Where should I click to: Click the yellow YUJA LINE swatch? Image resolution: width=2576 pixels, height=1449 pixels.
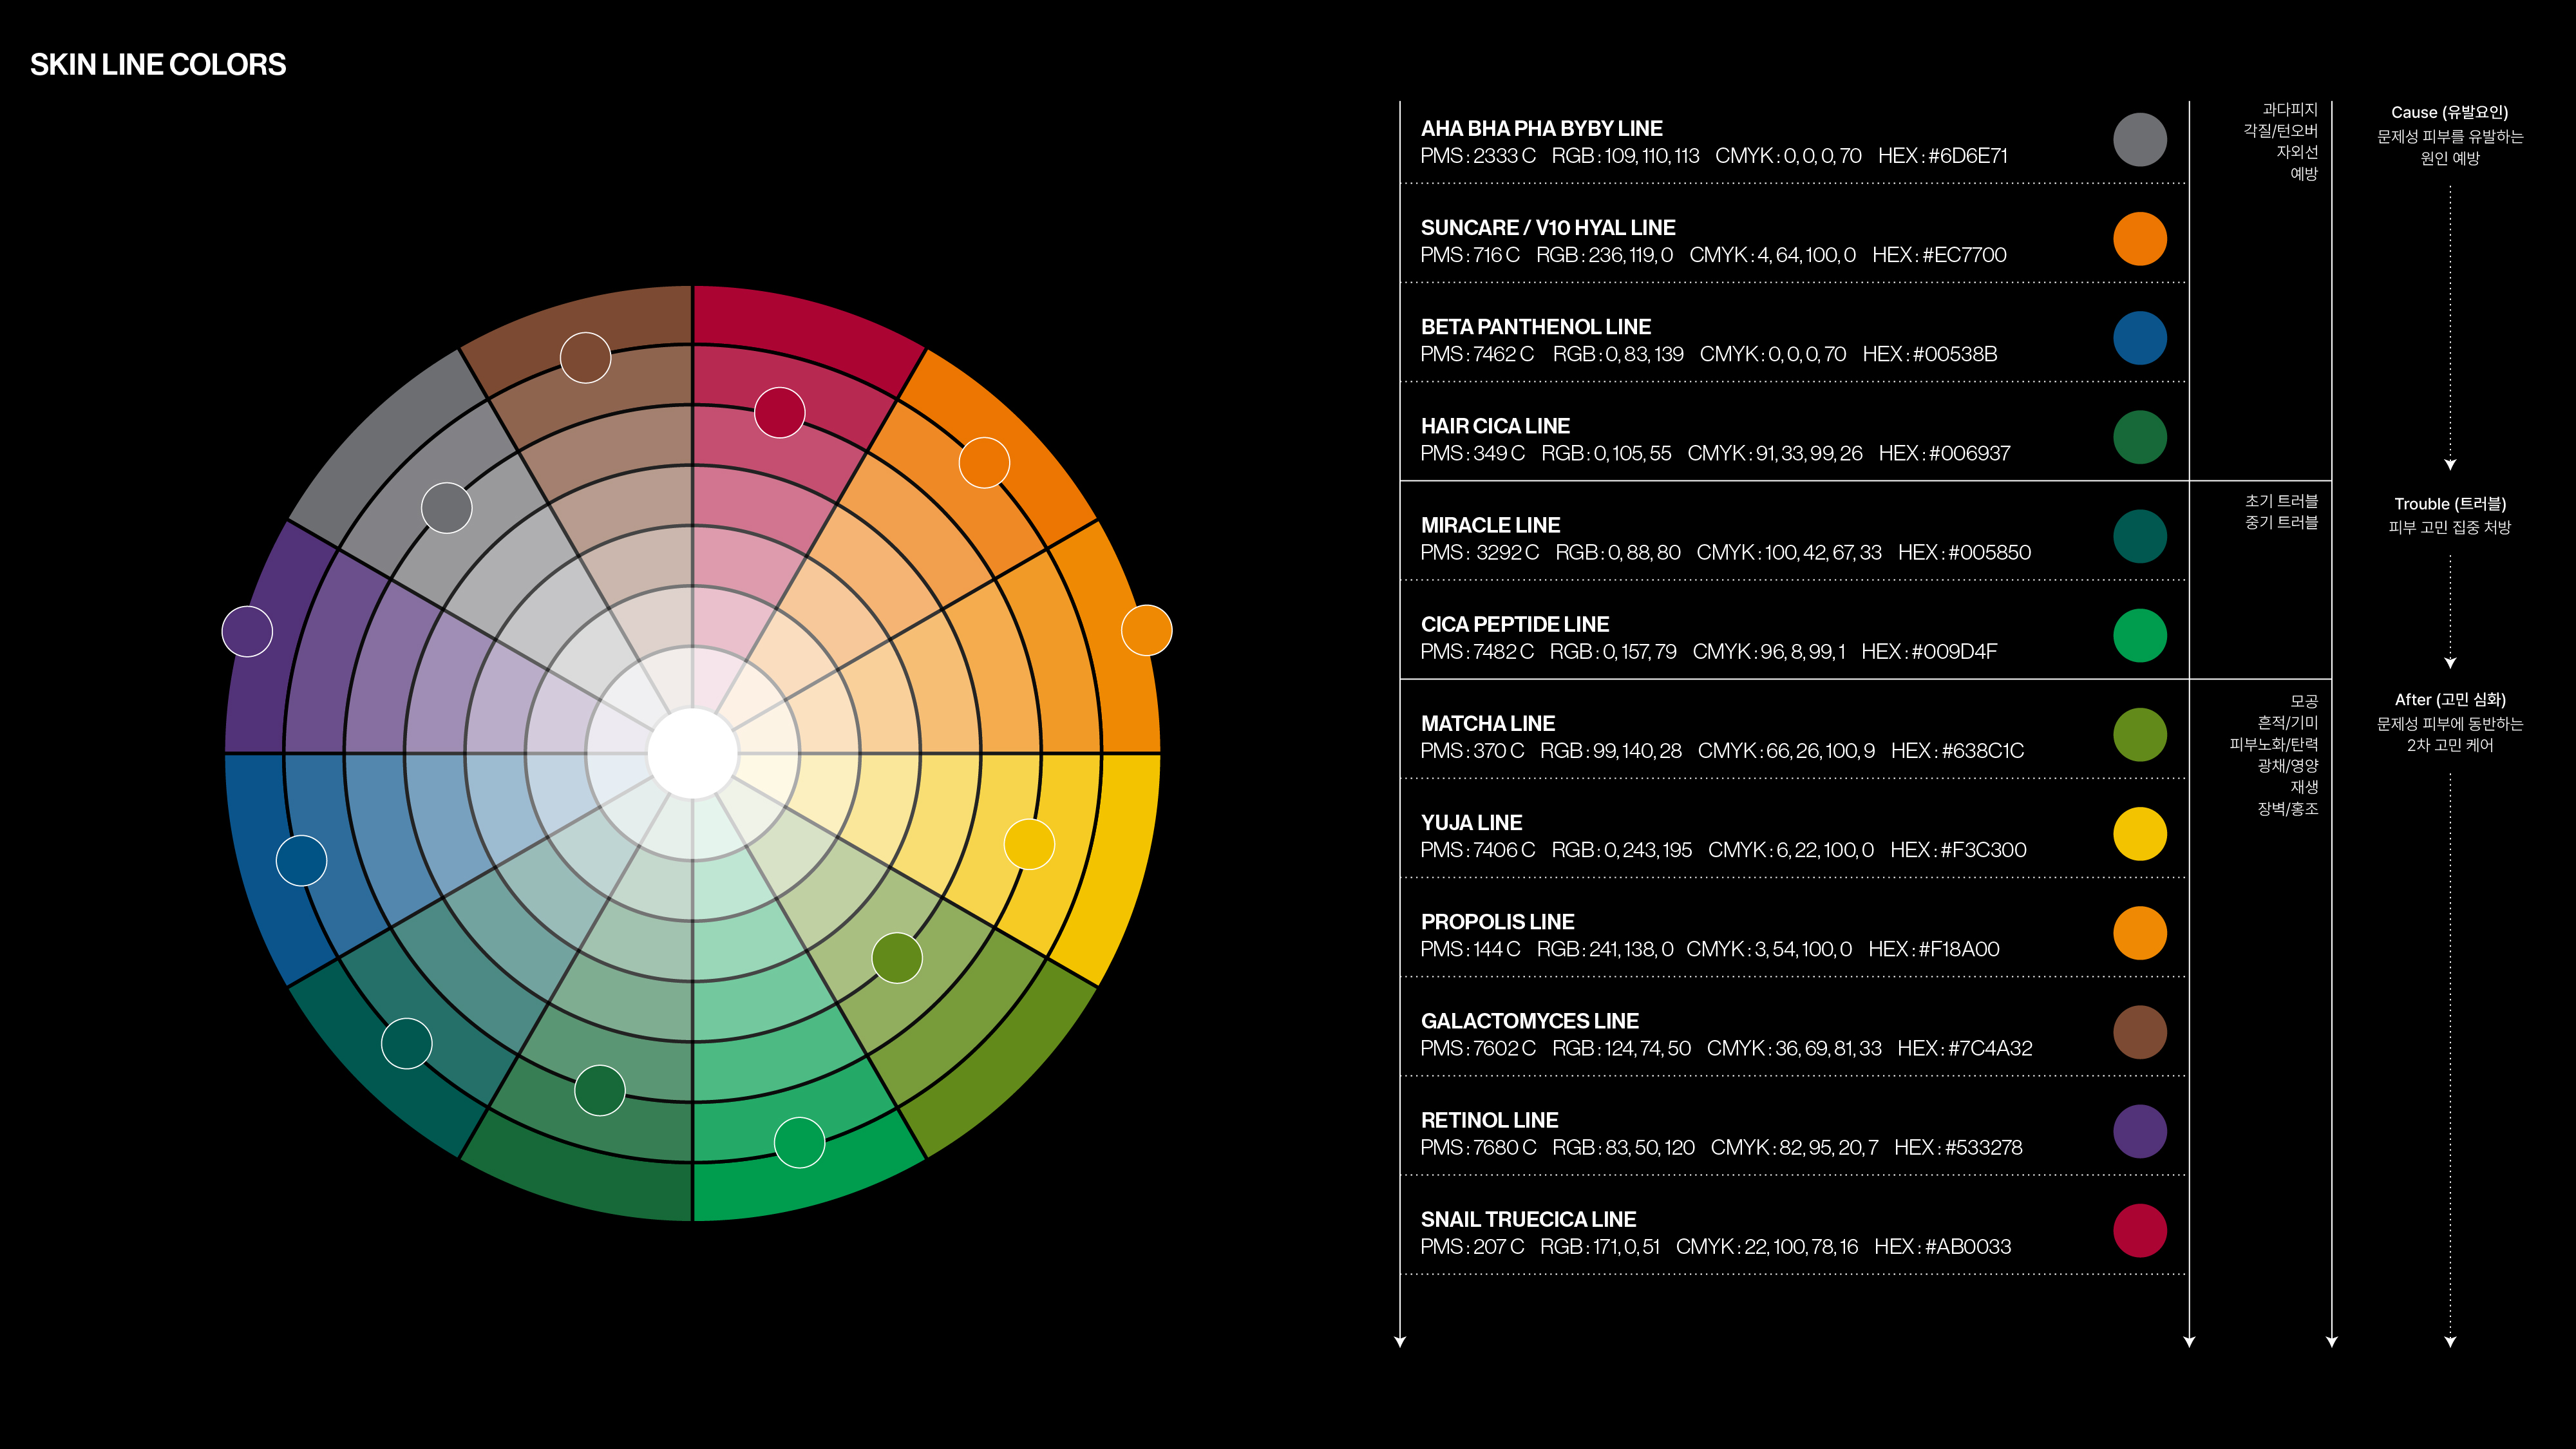(2139, 834)
